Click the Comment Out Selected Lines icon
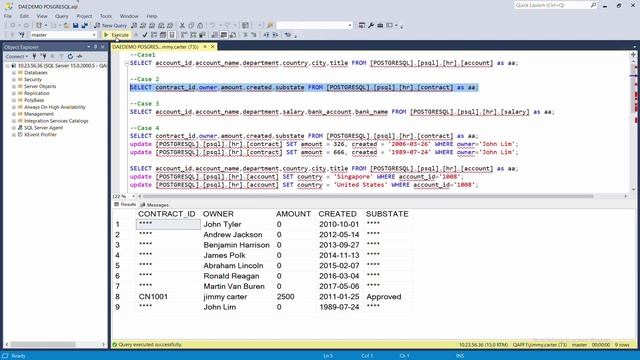Screen dimensions: 640x360 click(x=245, y=35)
